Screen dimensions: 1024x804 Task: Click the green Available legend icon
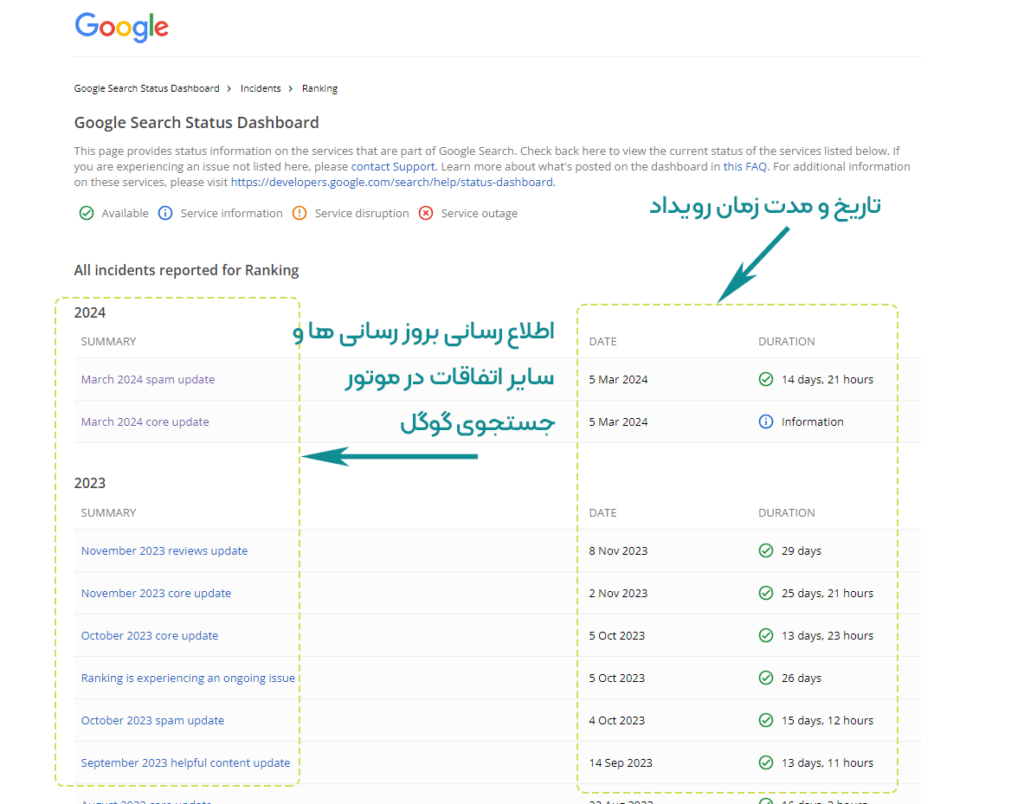(86, 214)
